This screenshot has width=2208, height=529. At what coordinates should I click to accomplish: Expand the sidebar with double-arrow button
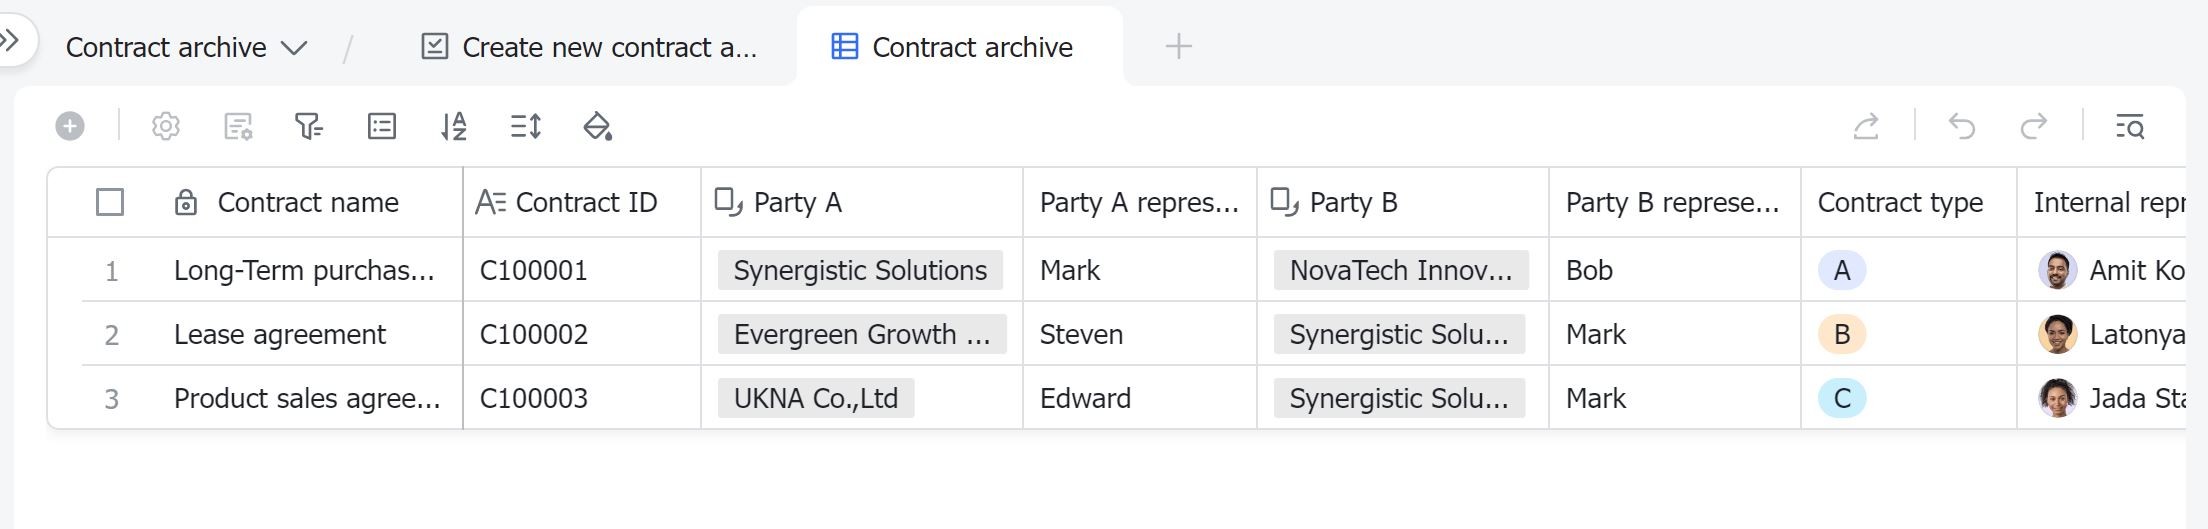10,41
